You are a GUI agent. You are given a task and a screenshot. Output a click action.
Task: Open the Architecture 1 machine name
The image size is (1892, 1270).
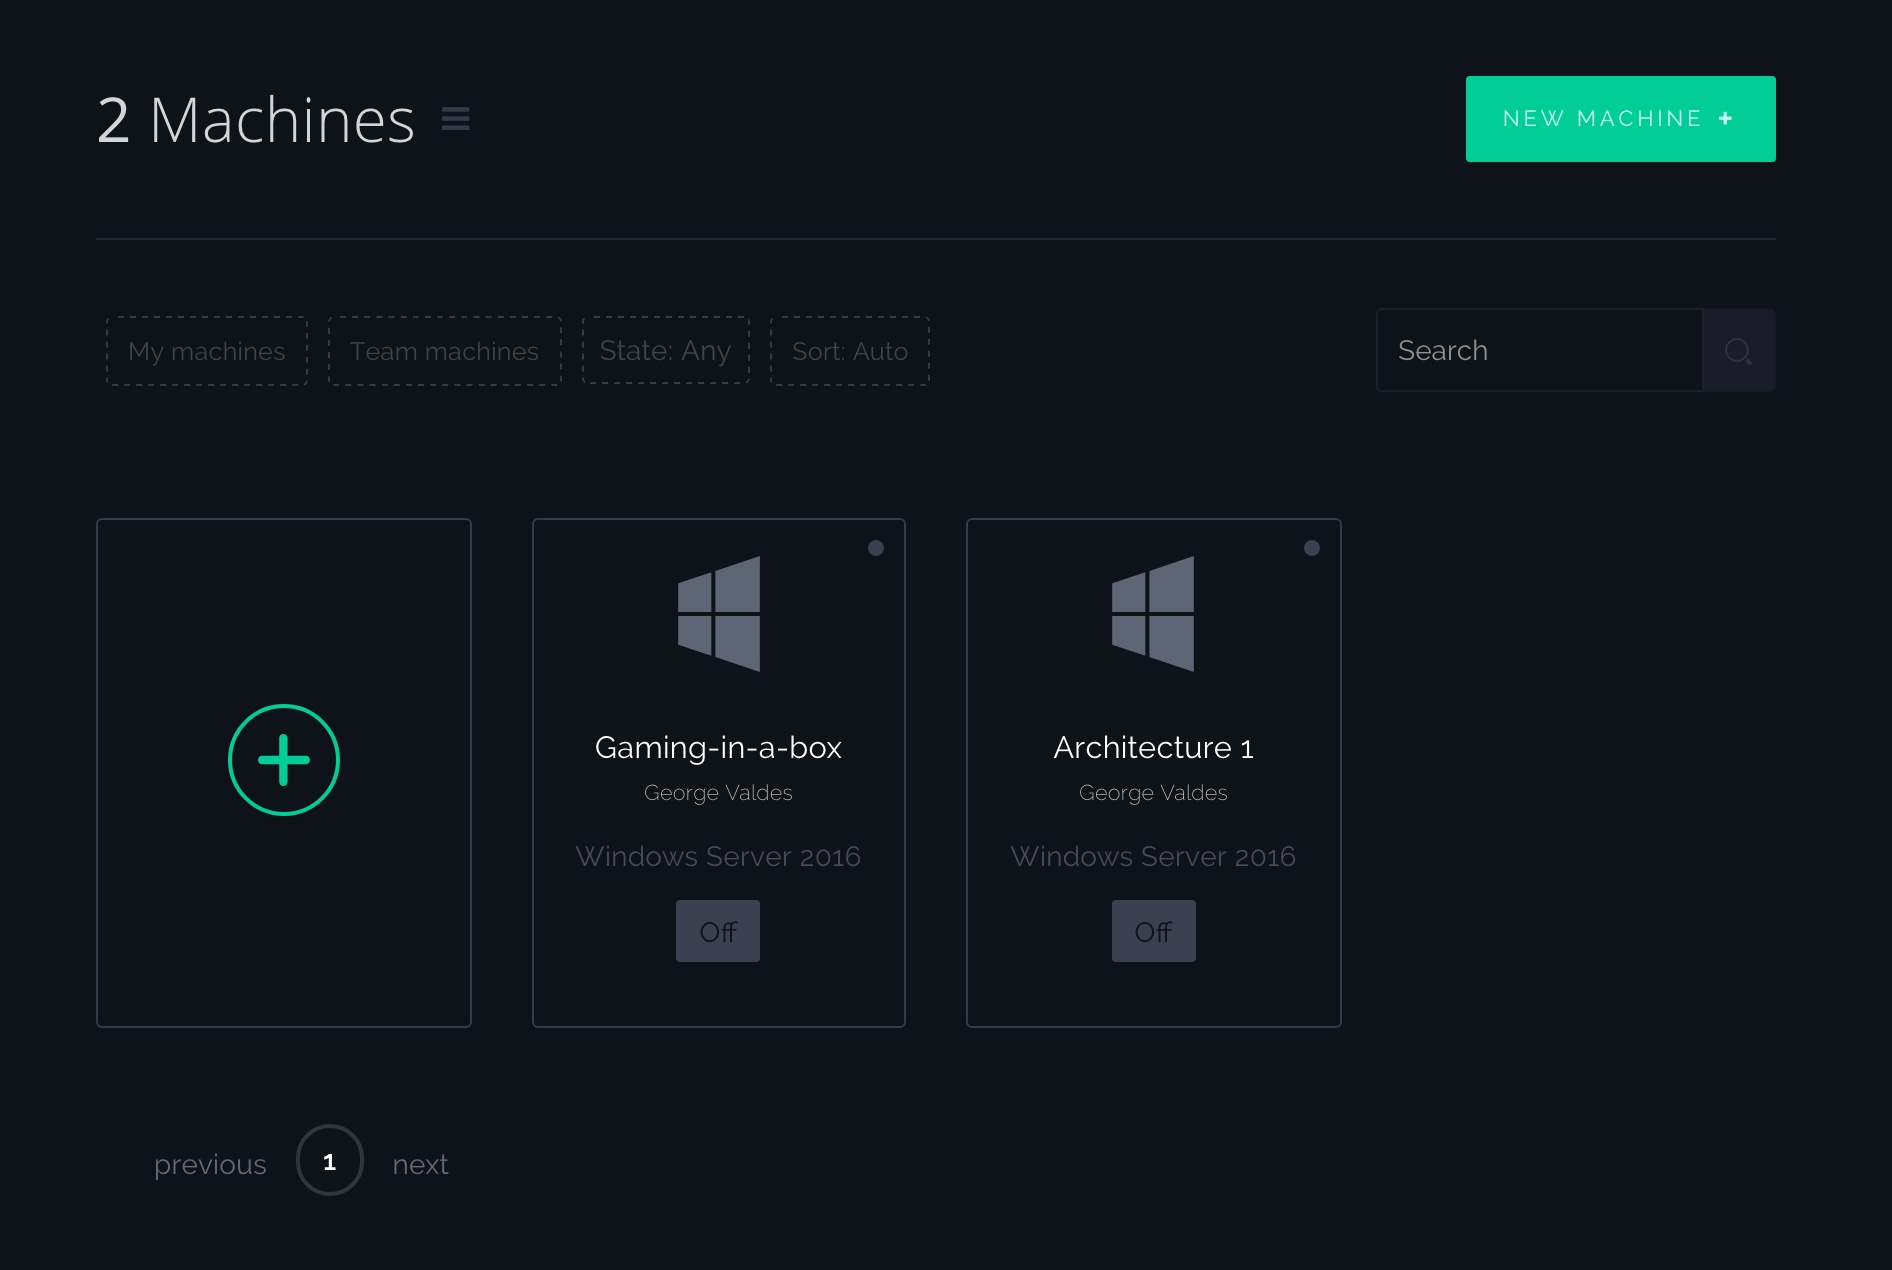click(1153, 747)
